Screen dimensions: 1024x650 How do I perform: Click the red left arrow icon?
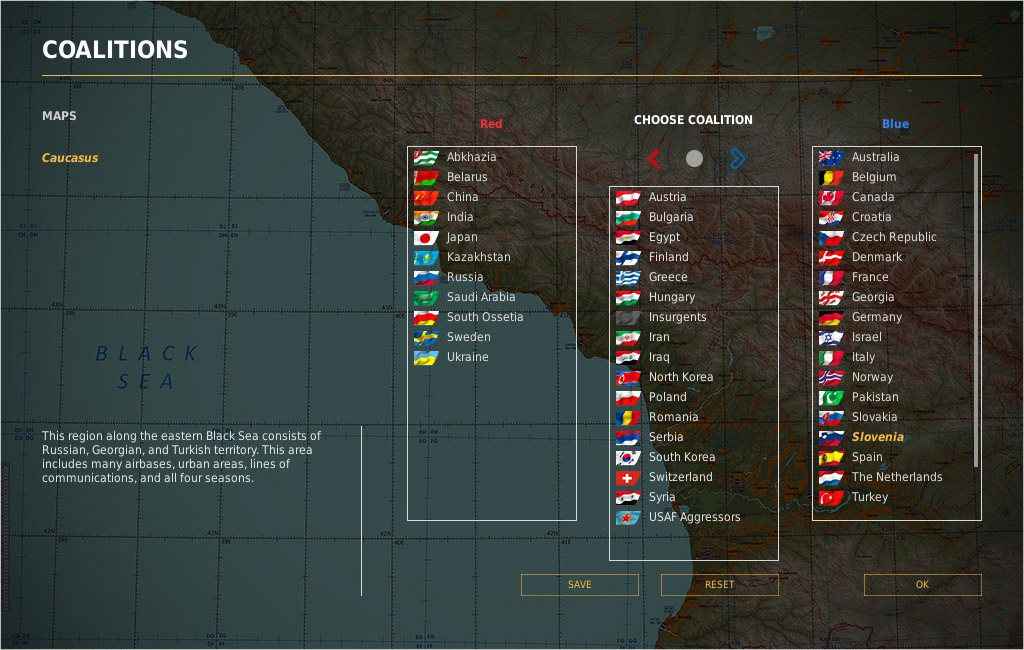point(653,158)
